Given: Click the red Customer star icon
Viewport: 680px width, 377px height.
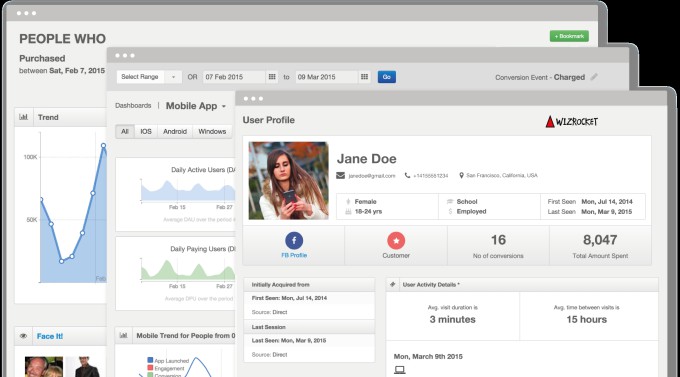Looking at the screenshot, I should coord(396,240).
